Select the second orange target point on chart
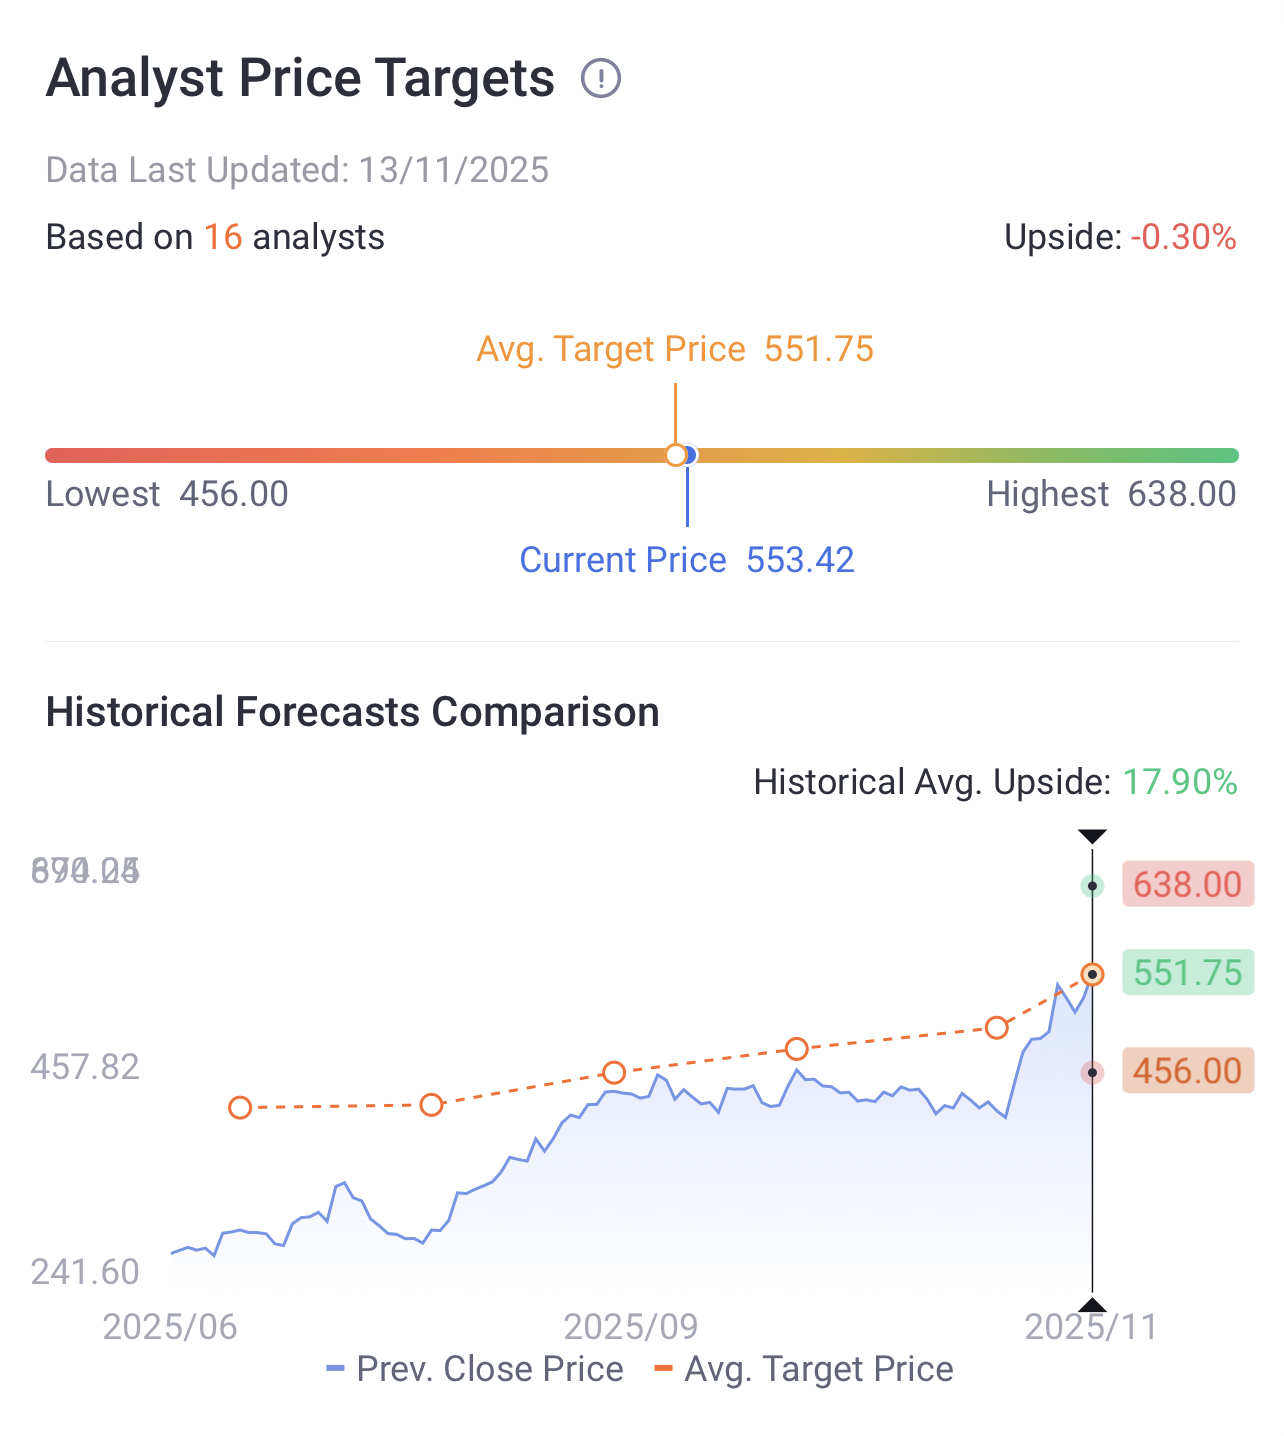 click(431, 1105)
